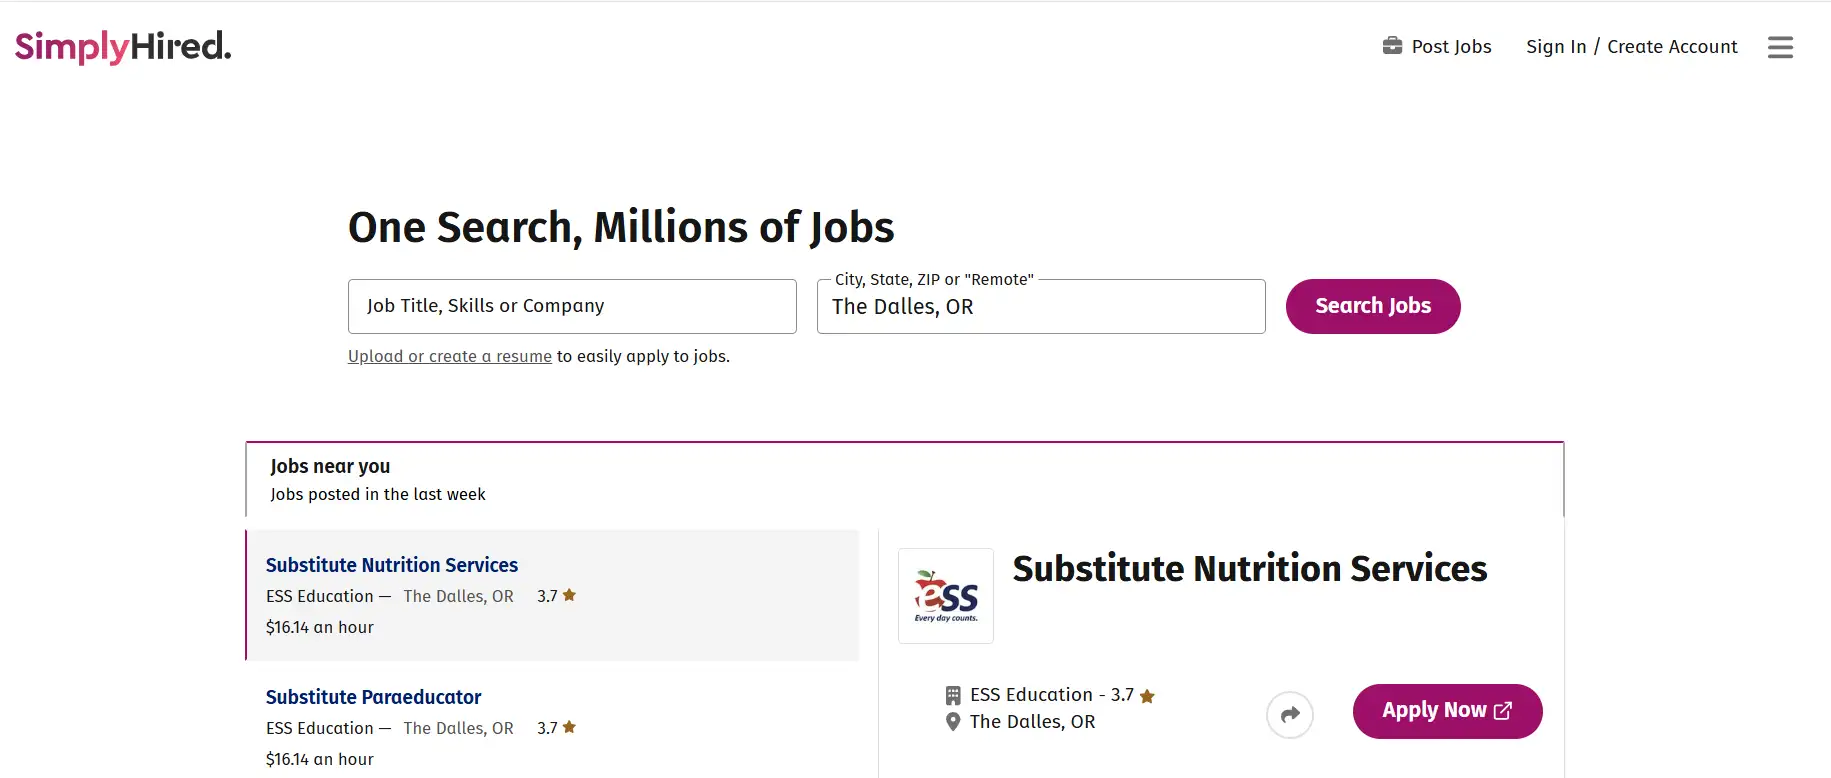The width and height of the screenshot is (1831, 778).
Task: Click the City, State, ZIP location field
Action: (1041, 306)
